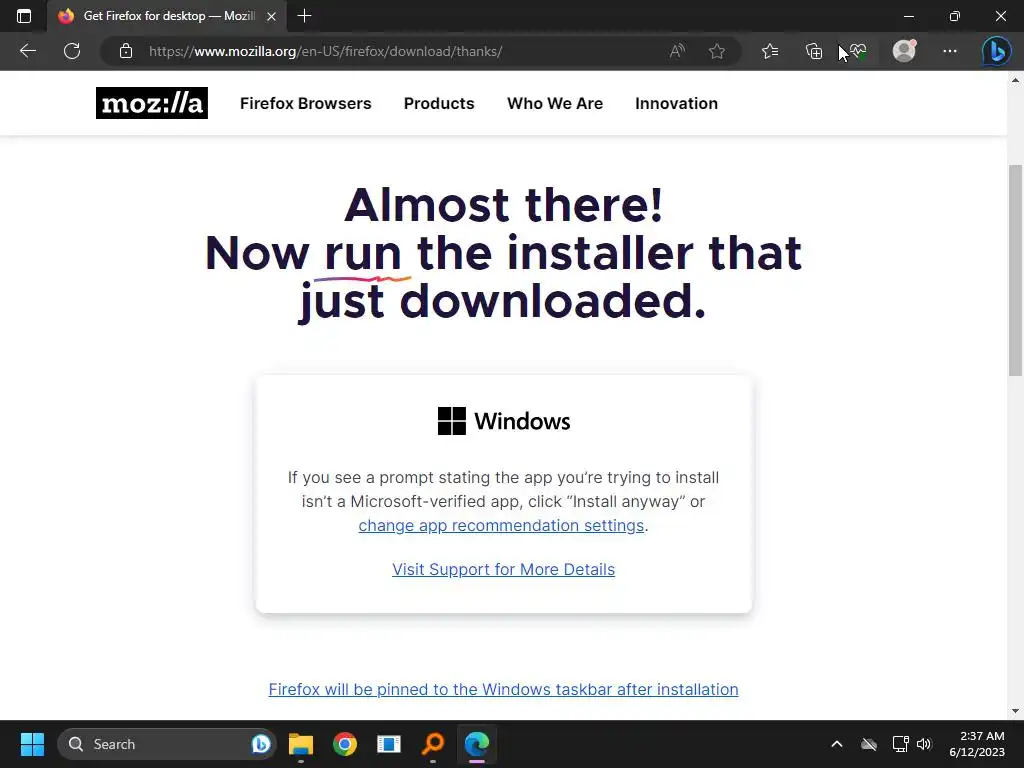1024x768 pixels.
Task: Open Settings and more ellipsis menu
Action: [950, 51]
